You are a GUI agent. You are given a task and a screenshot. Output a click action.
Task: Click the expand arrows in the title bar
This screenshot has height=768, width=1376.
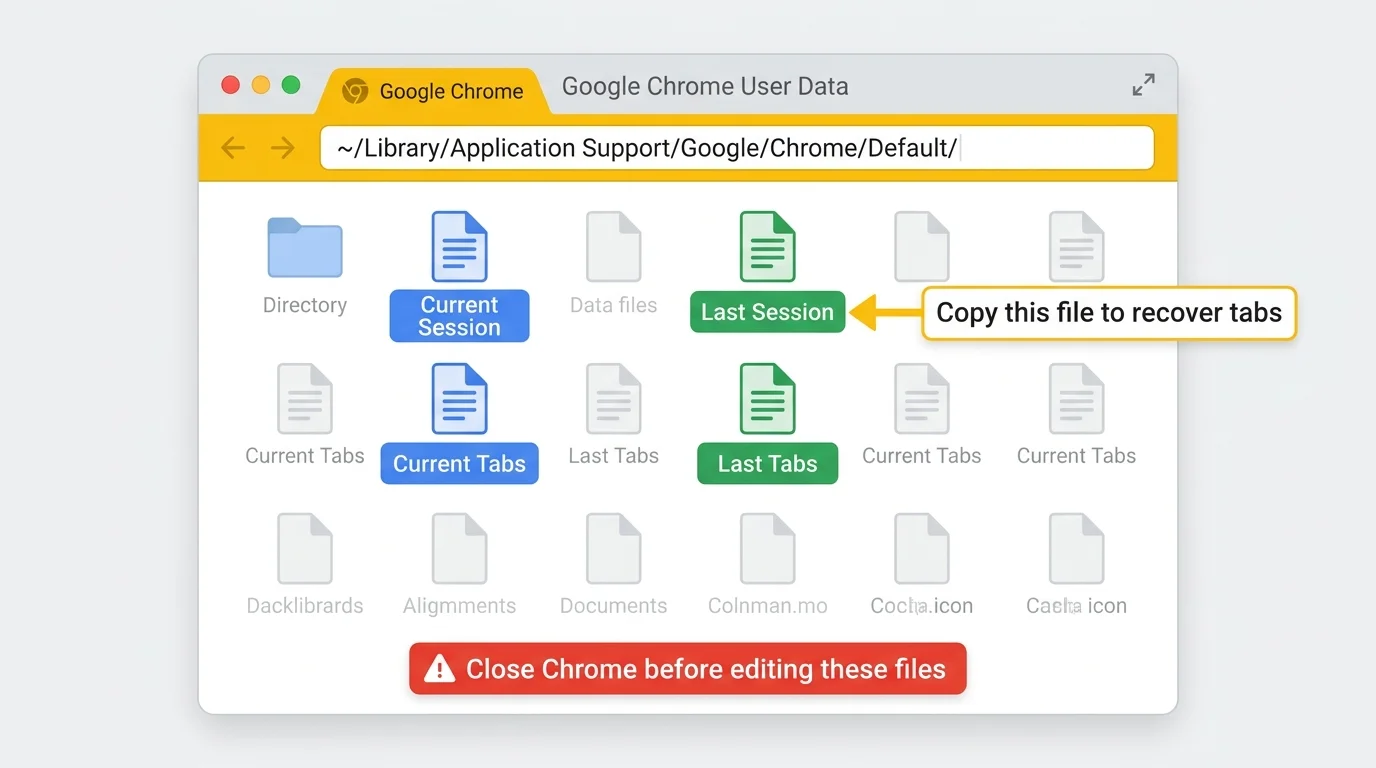(x=1143, y=84)
